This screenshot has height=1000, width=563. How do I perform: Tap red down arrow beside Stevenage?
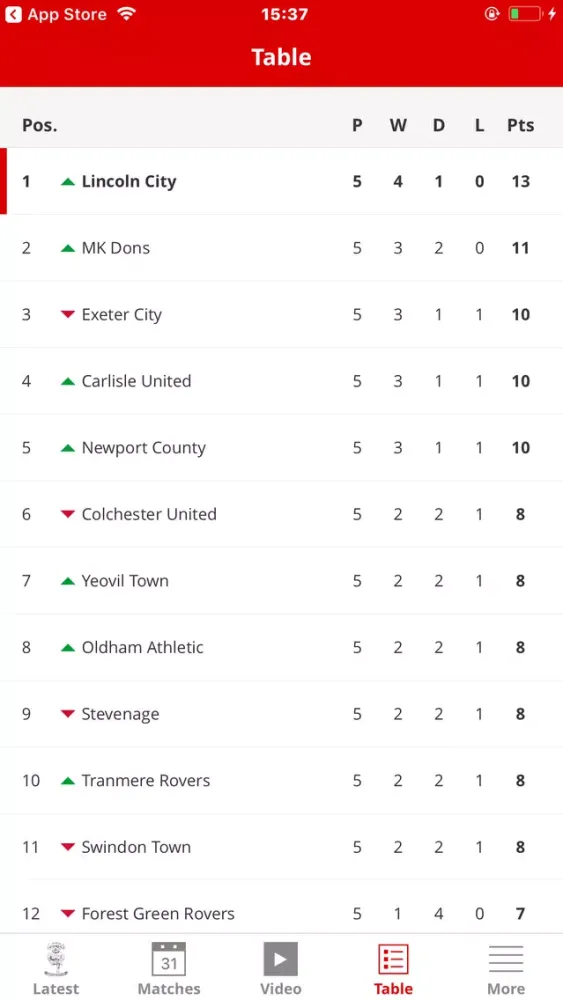pyautogui.click(x=68, y=714)
